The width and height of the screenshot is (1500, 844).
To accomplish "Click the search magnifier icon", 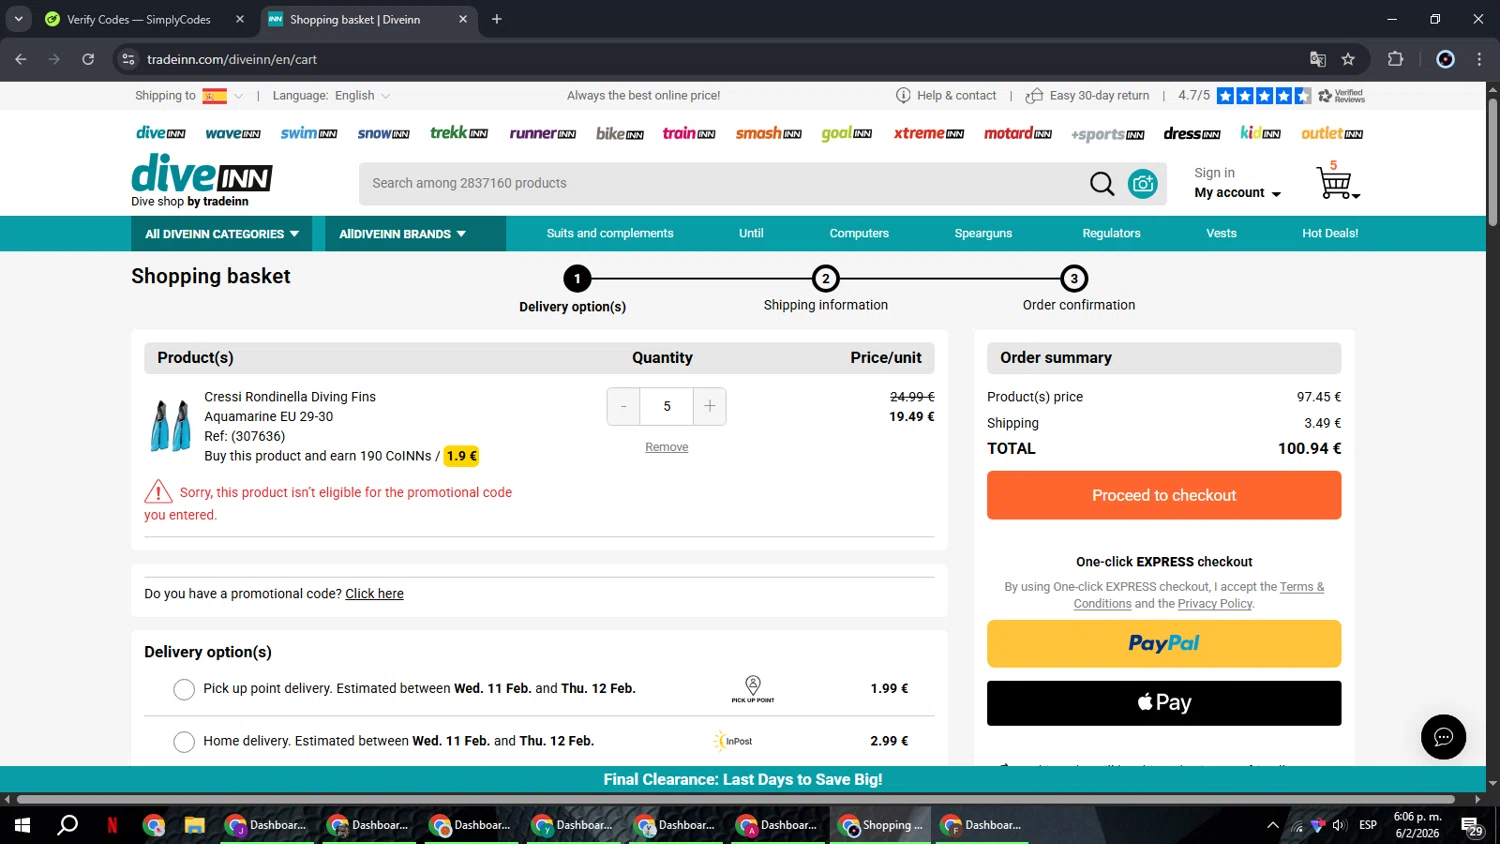I will [x=1102, y=184].
